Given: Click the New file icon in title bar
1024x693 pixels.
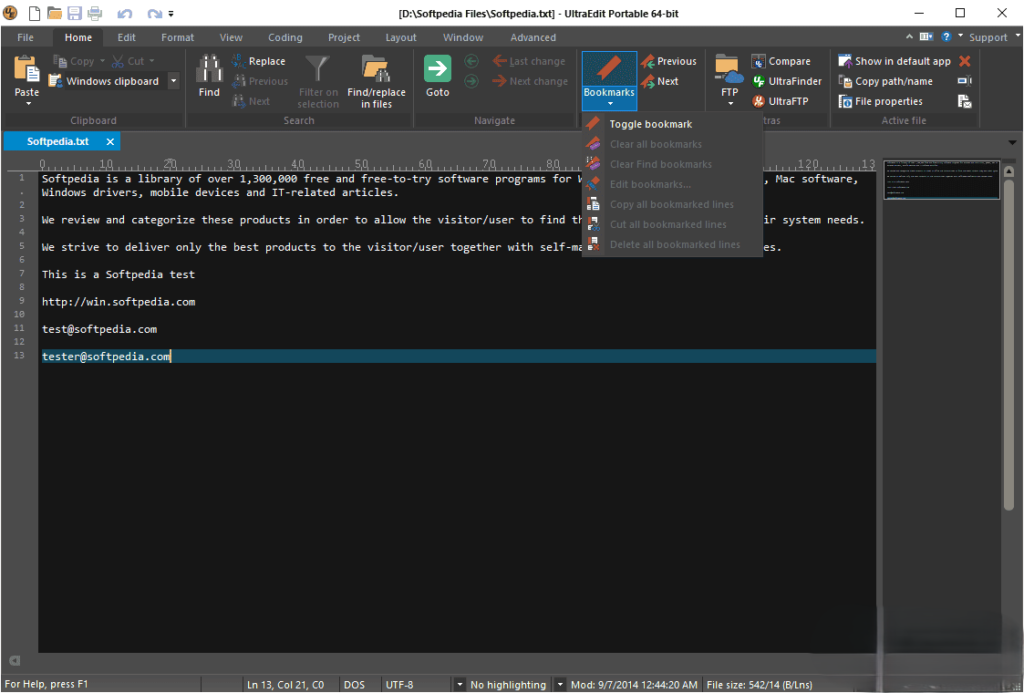Looking at the screenshot, I should [x=34, y=13].
